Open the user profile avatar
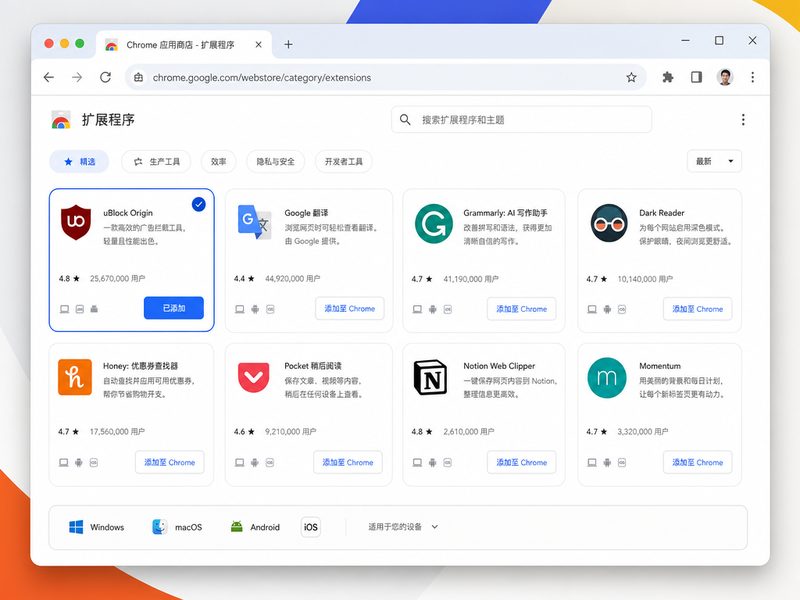This screenshot has height=600, width=800. 725,77
